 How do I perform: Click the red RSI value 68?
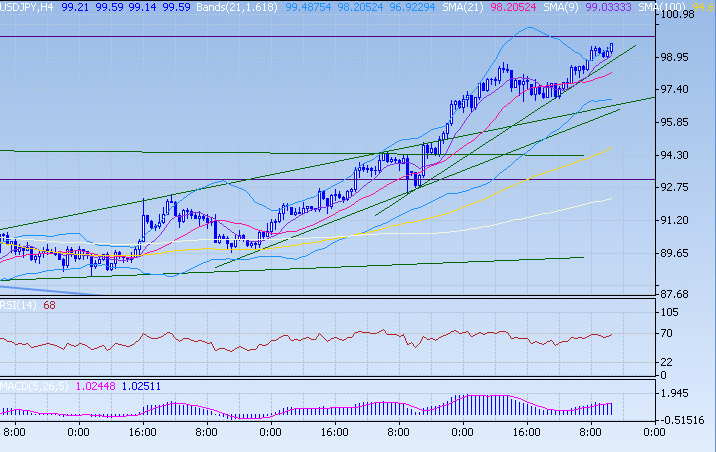48,304
